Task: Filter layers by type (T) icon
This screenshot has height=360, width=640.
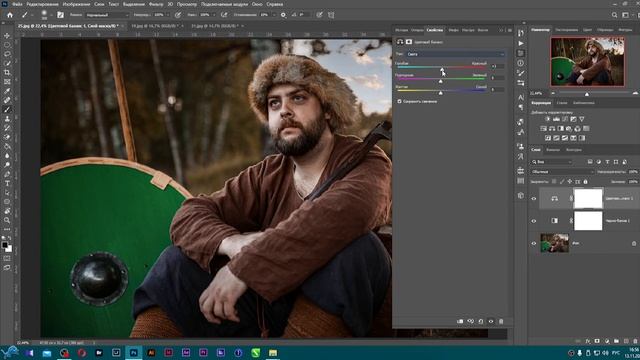Action: (607, 162)
